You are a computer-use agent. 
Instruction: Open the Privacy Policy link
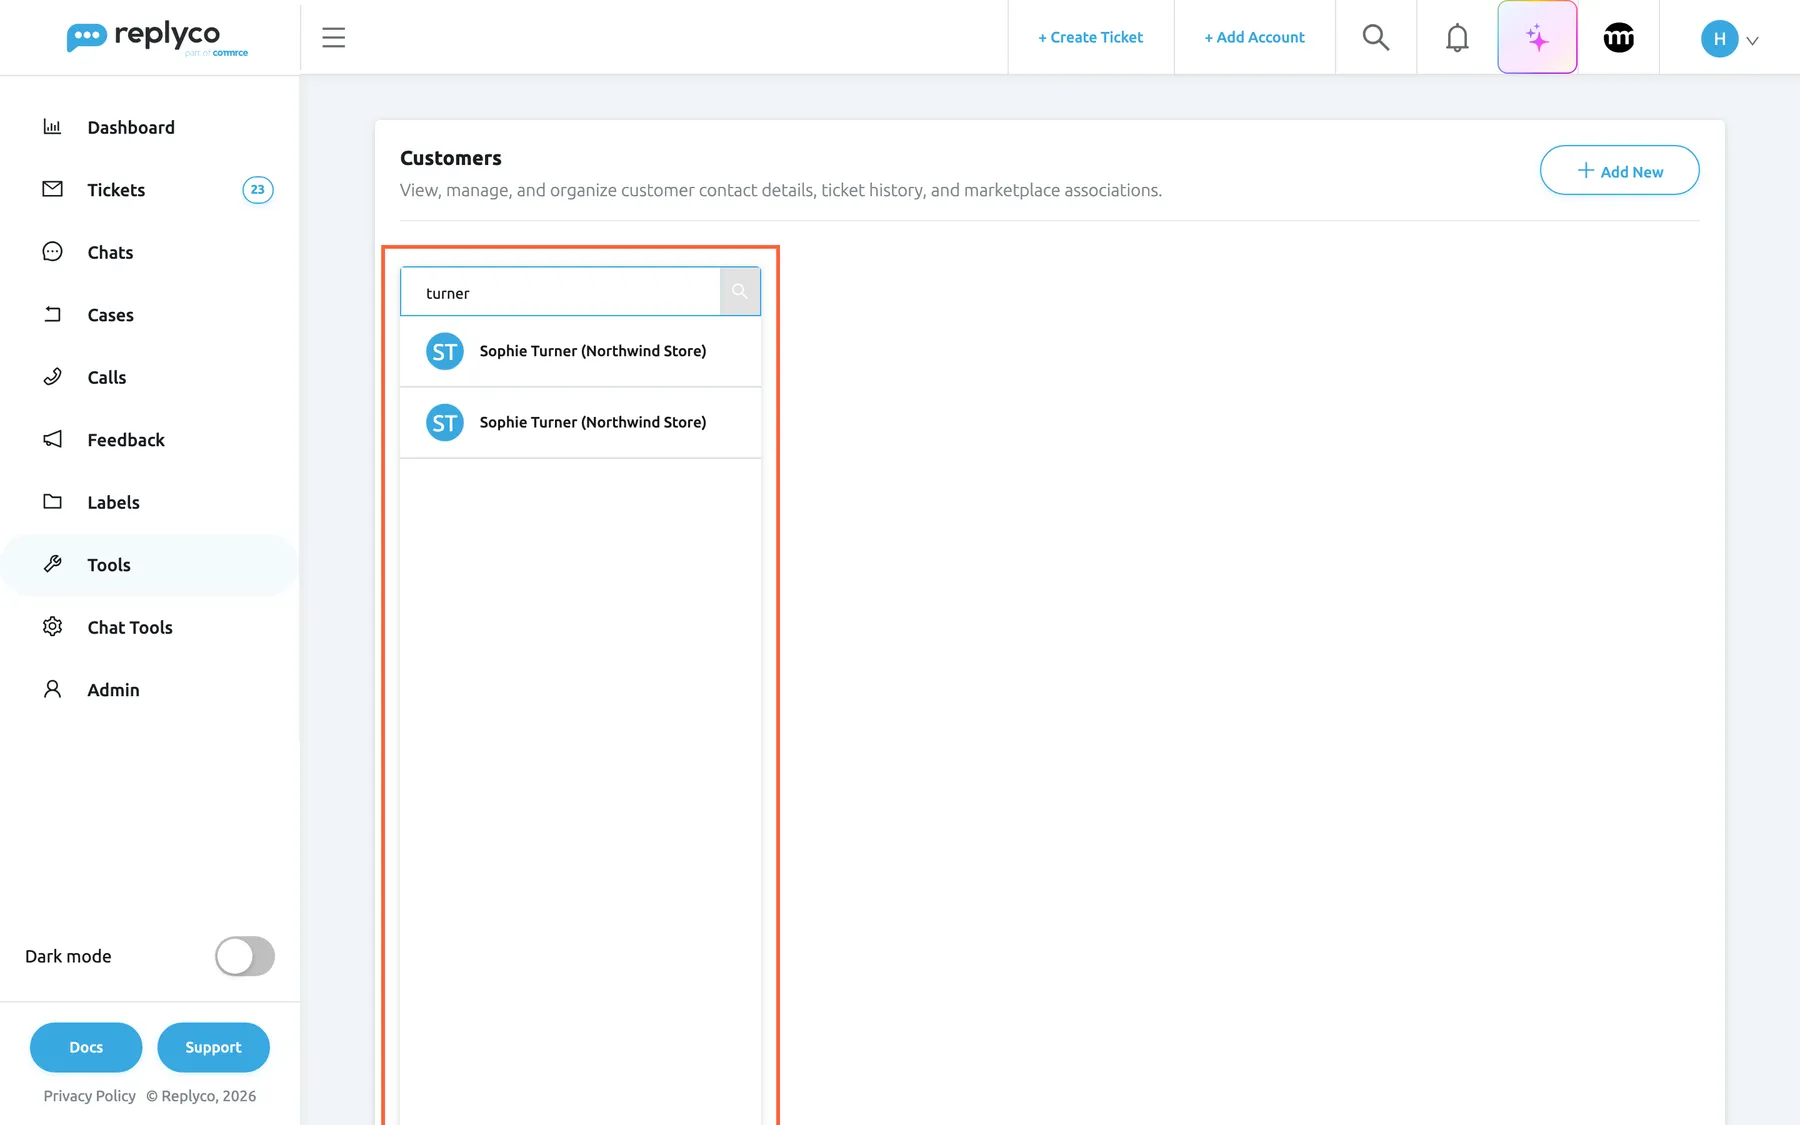click(89, 1096)
